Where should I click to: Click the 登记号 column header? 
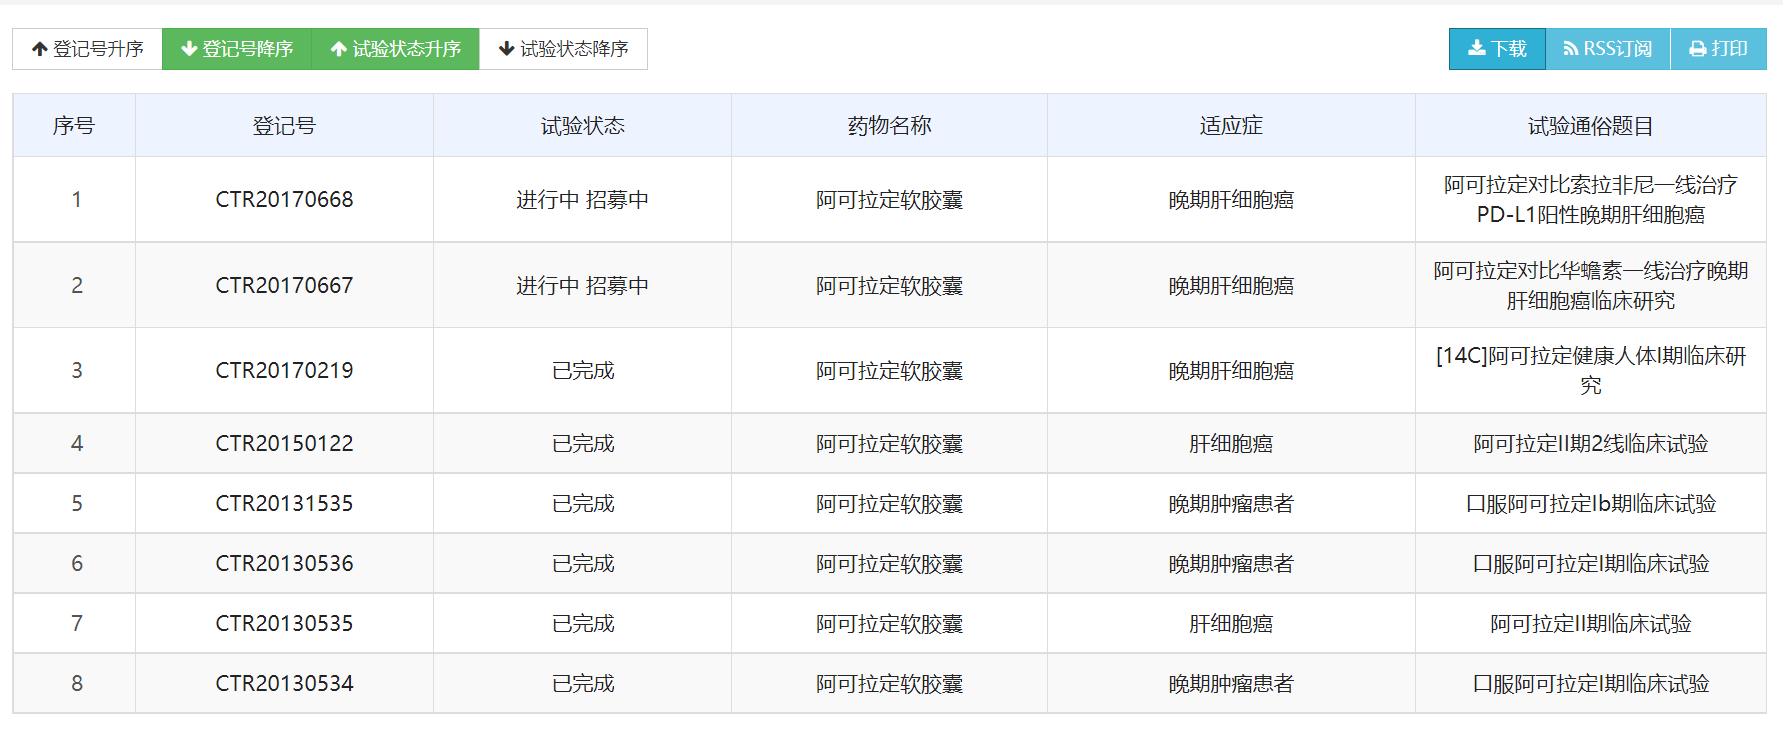284,126
